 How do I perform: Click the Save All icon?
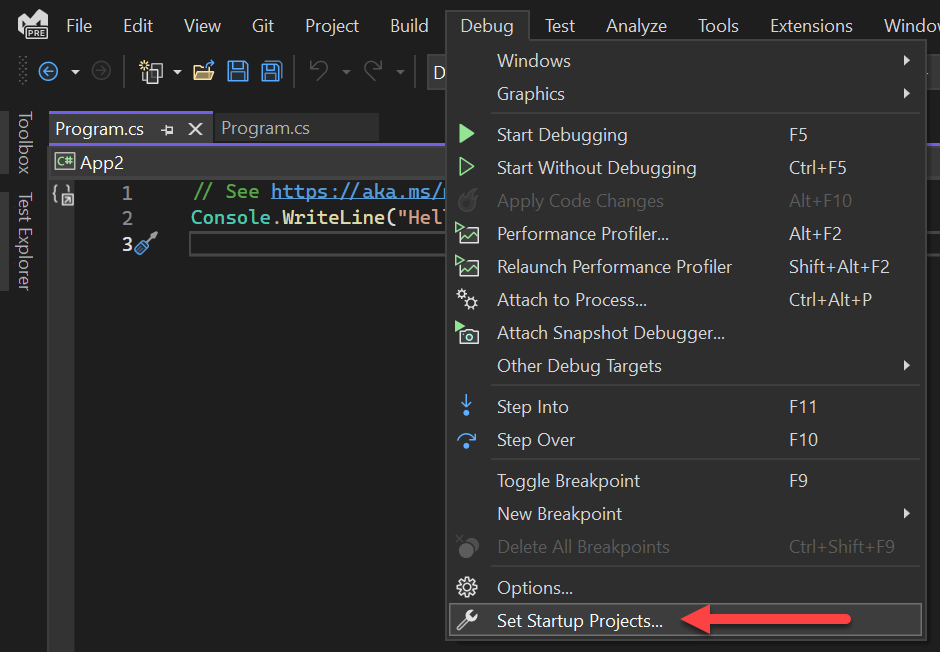271,71
